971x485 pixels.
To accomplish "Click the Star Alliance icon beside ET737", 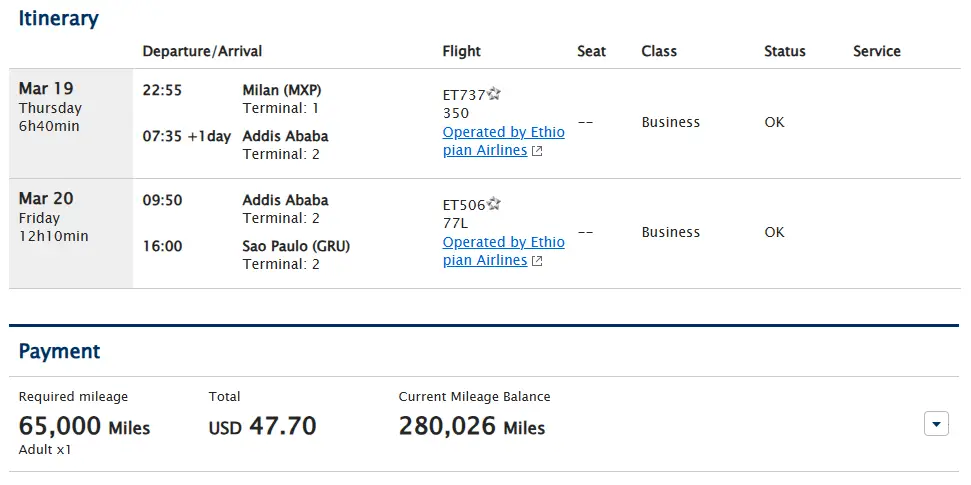I will [494, 94].
